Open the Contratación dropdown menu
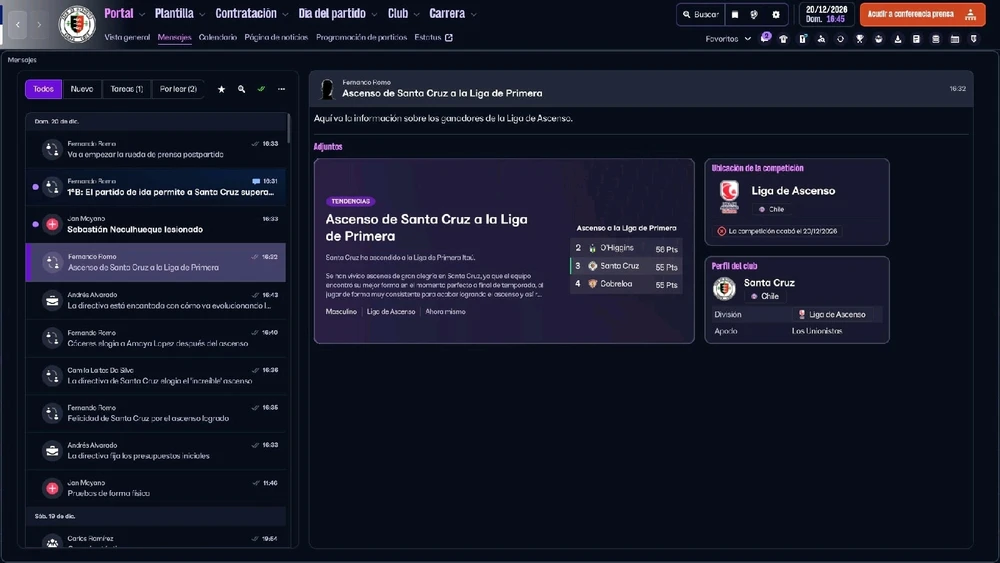Image resolution: width=1000 pixels, height=563 pixels. click(x=251, y=13)
